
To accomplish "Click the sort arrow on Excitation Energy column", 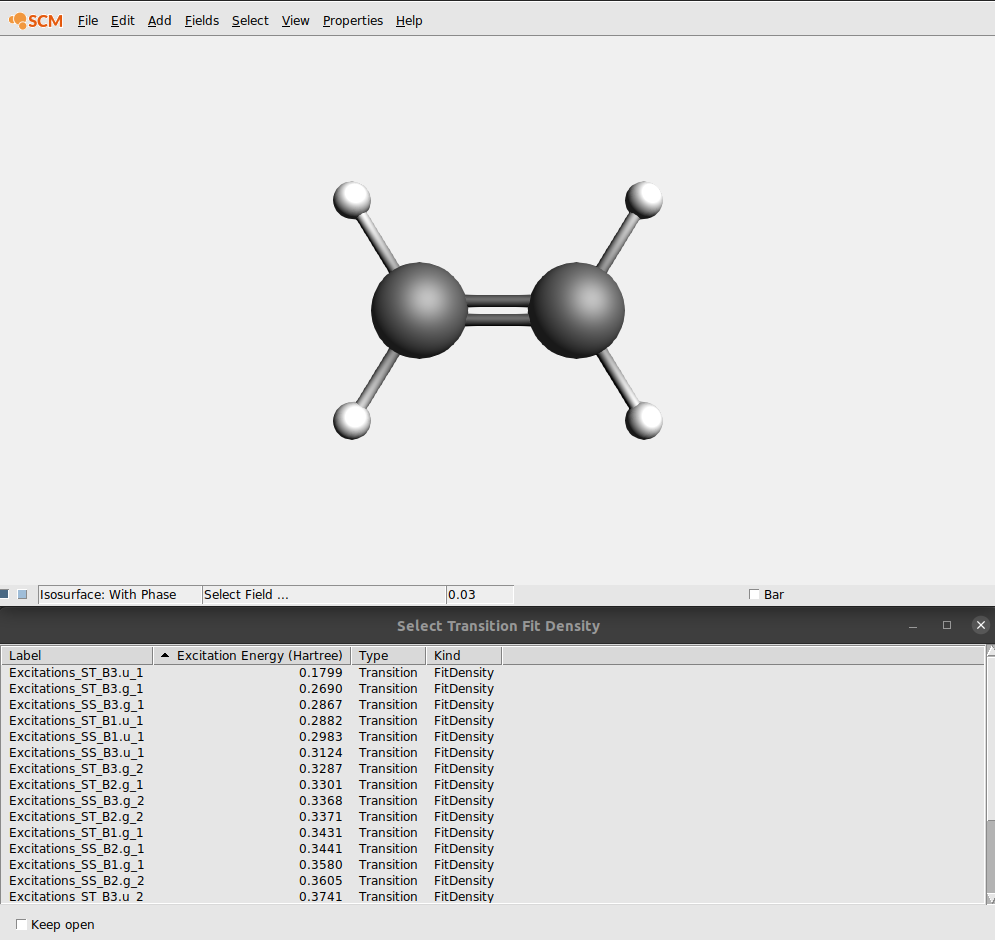I will pyautogui.click(x=165, y=655).
